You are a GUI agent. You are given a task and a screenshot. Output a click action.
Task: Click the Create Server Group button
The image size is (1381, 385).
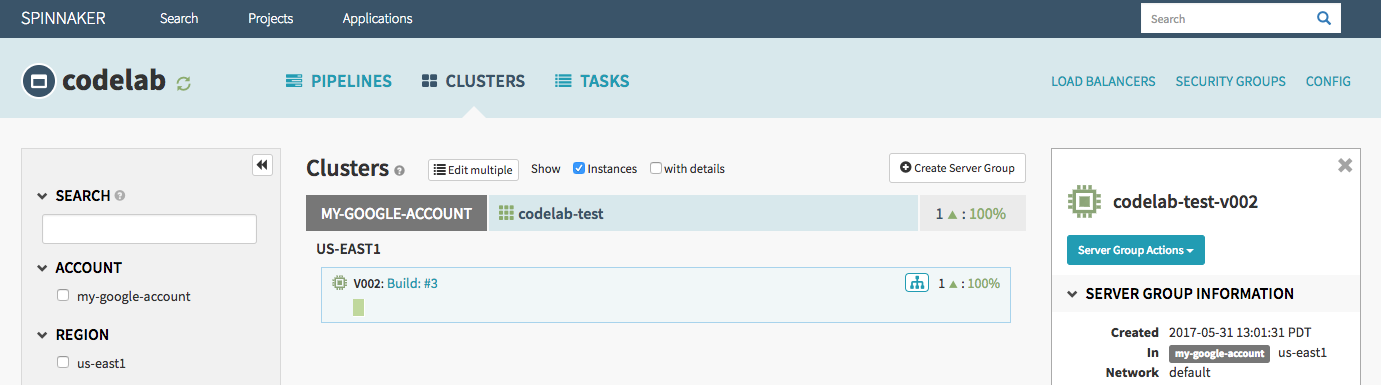point(957,168)
